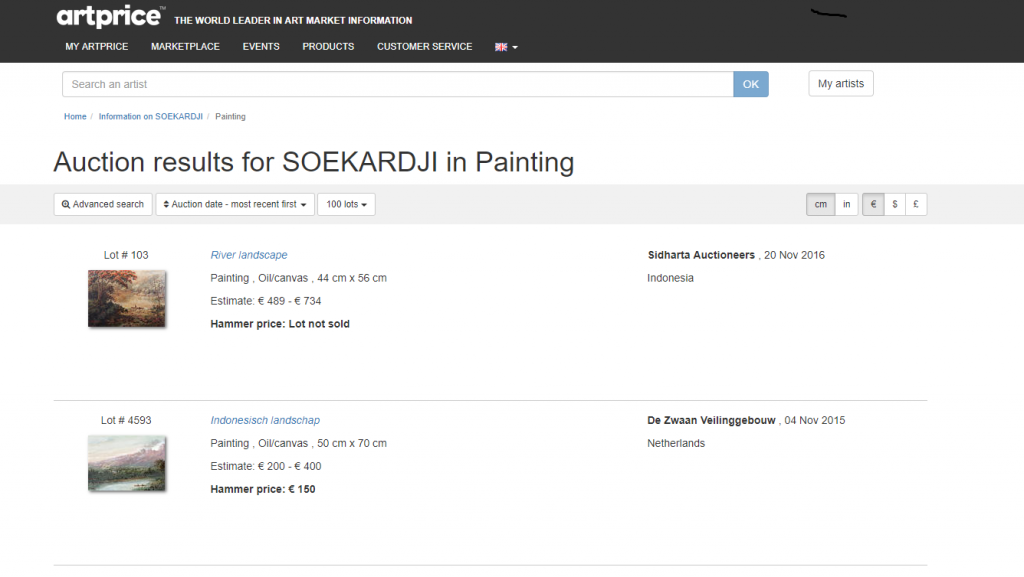The width and height of the screenshot is (1024, 577).
Task: Click the artprice logo
Action: [x=110, y=16]
